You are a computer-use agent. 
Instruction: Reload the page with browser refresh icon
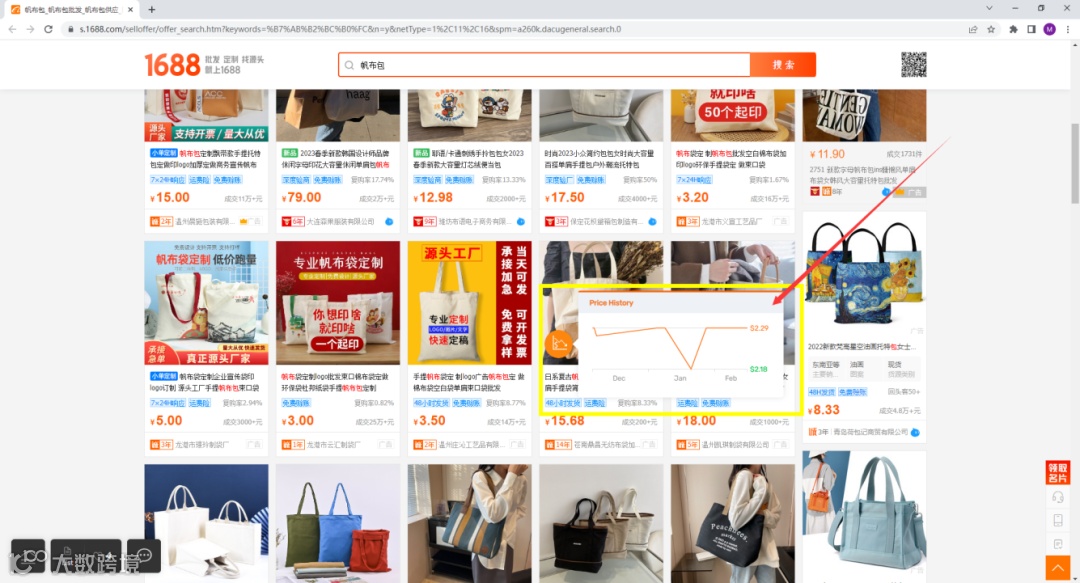coord(48,29)
